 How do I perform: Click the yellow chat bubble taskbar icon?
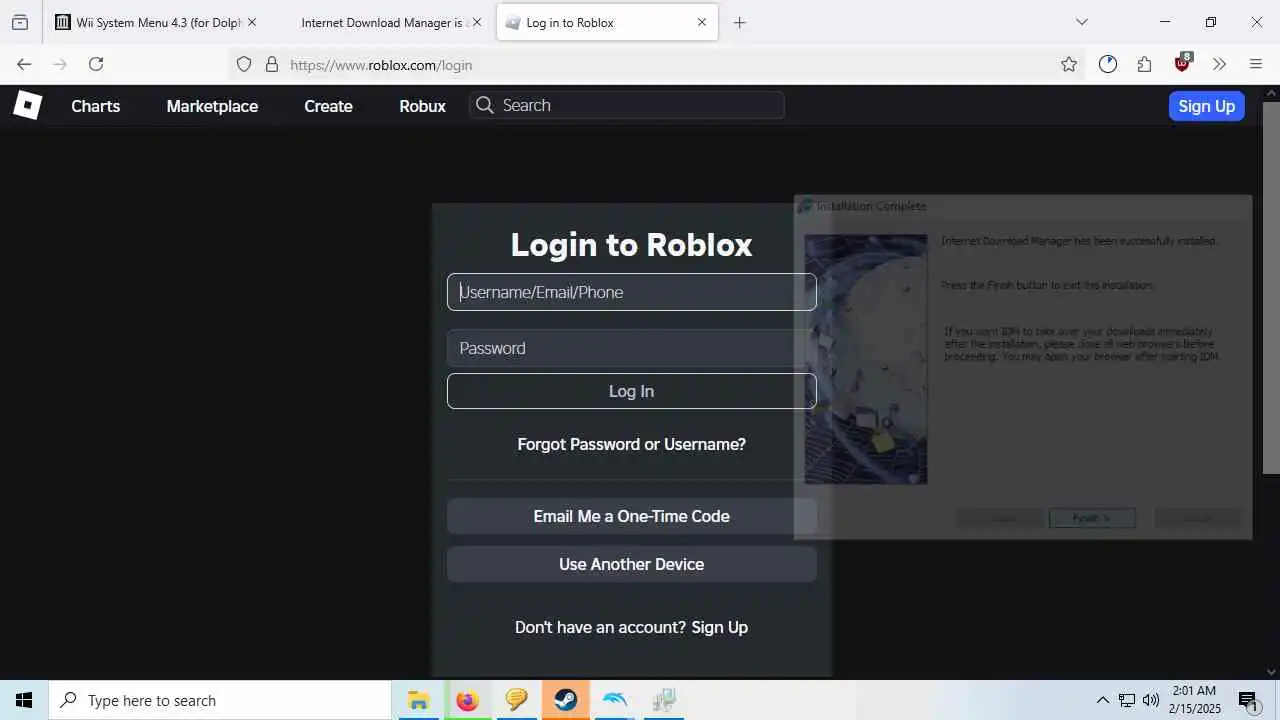(x=516, y=700)
